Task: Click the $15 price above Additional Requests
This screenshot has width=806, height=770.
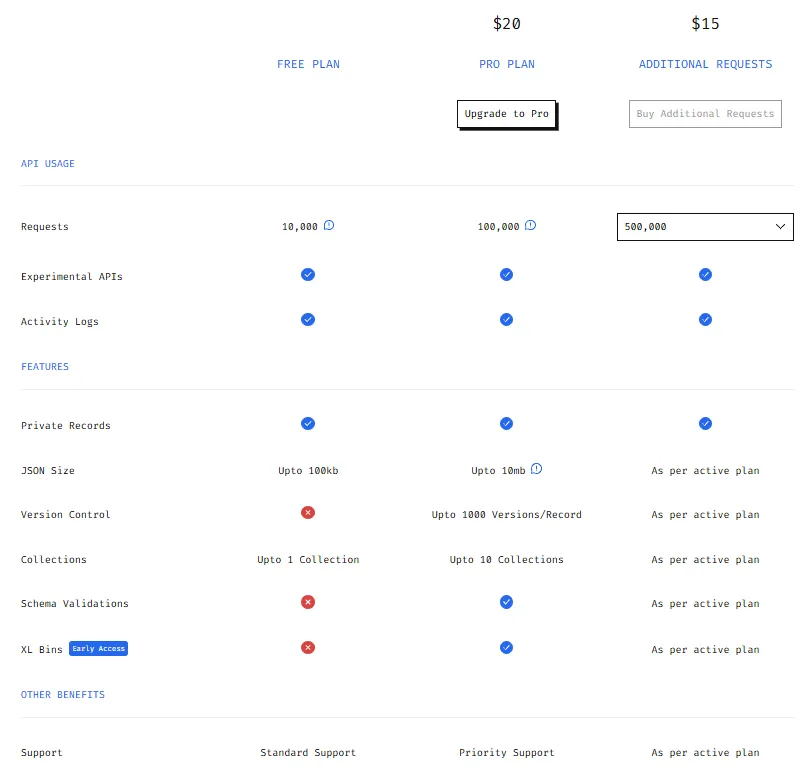Action: click(705, 23)
